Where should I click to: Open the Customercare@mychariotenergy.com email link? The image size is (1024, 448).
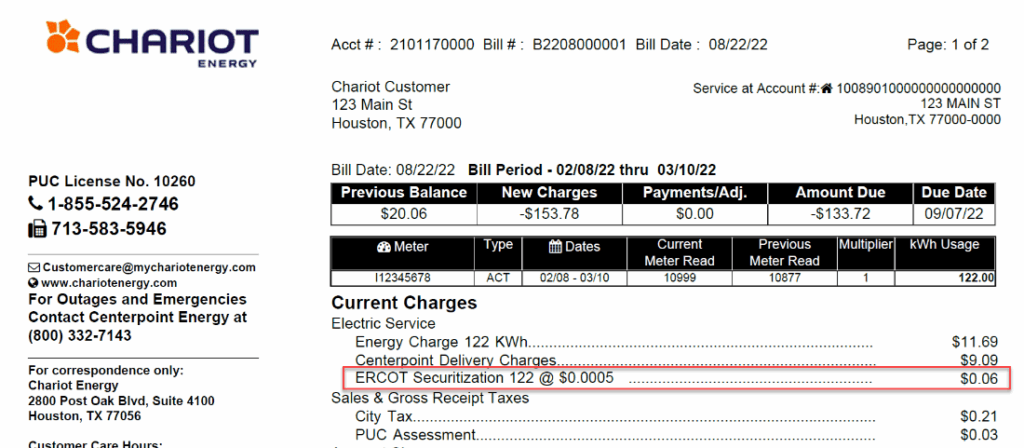150,268
